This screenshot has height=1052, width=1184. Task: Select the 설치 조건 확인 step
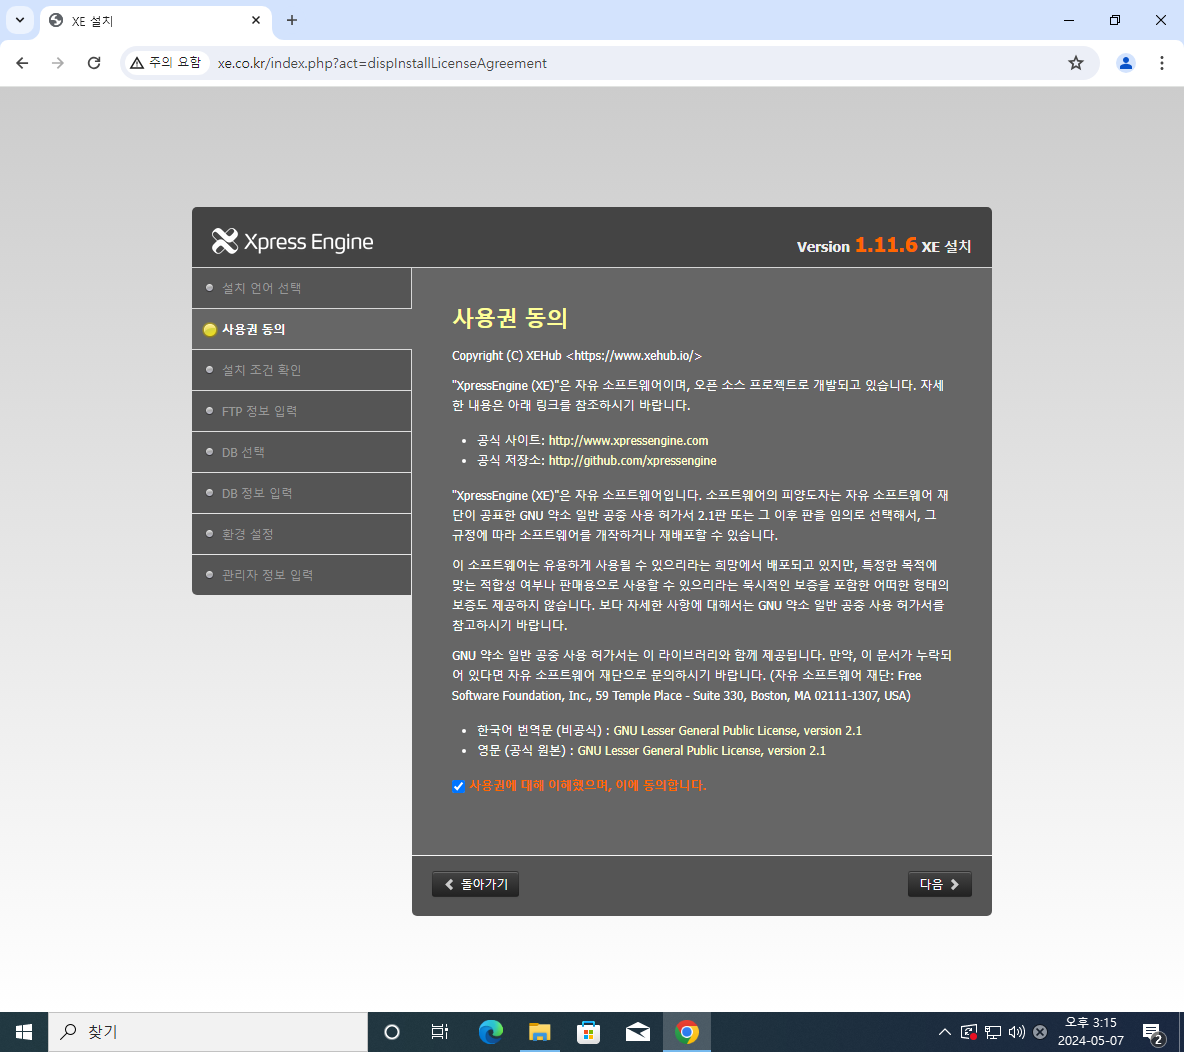[301, 370]
